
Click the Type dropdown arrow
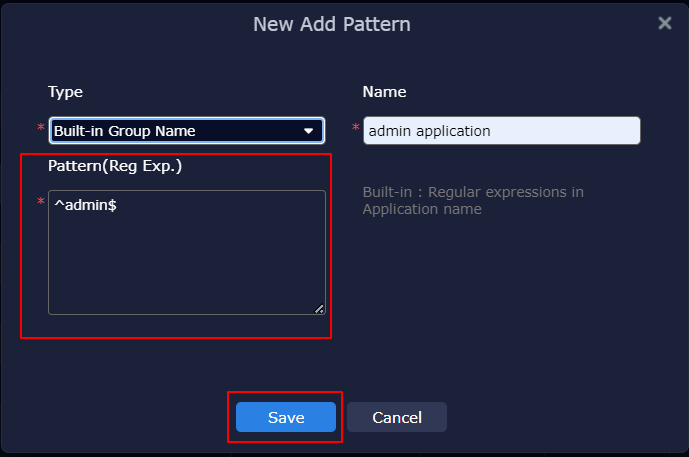[x=309, y=131]
